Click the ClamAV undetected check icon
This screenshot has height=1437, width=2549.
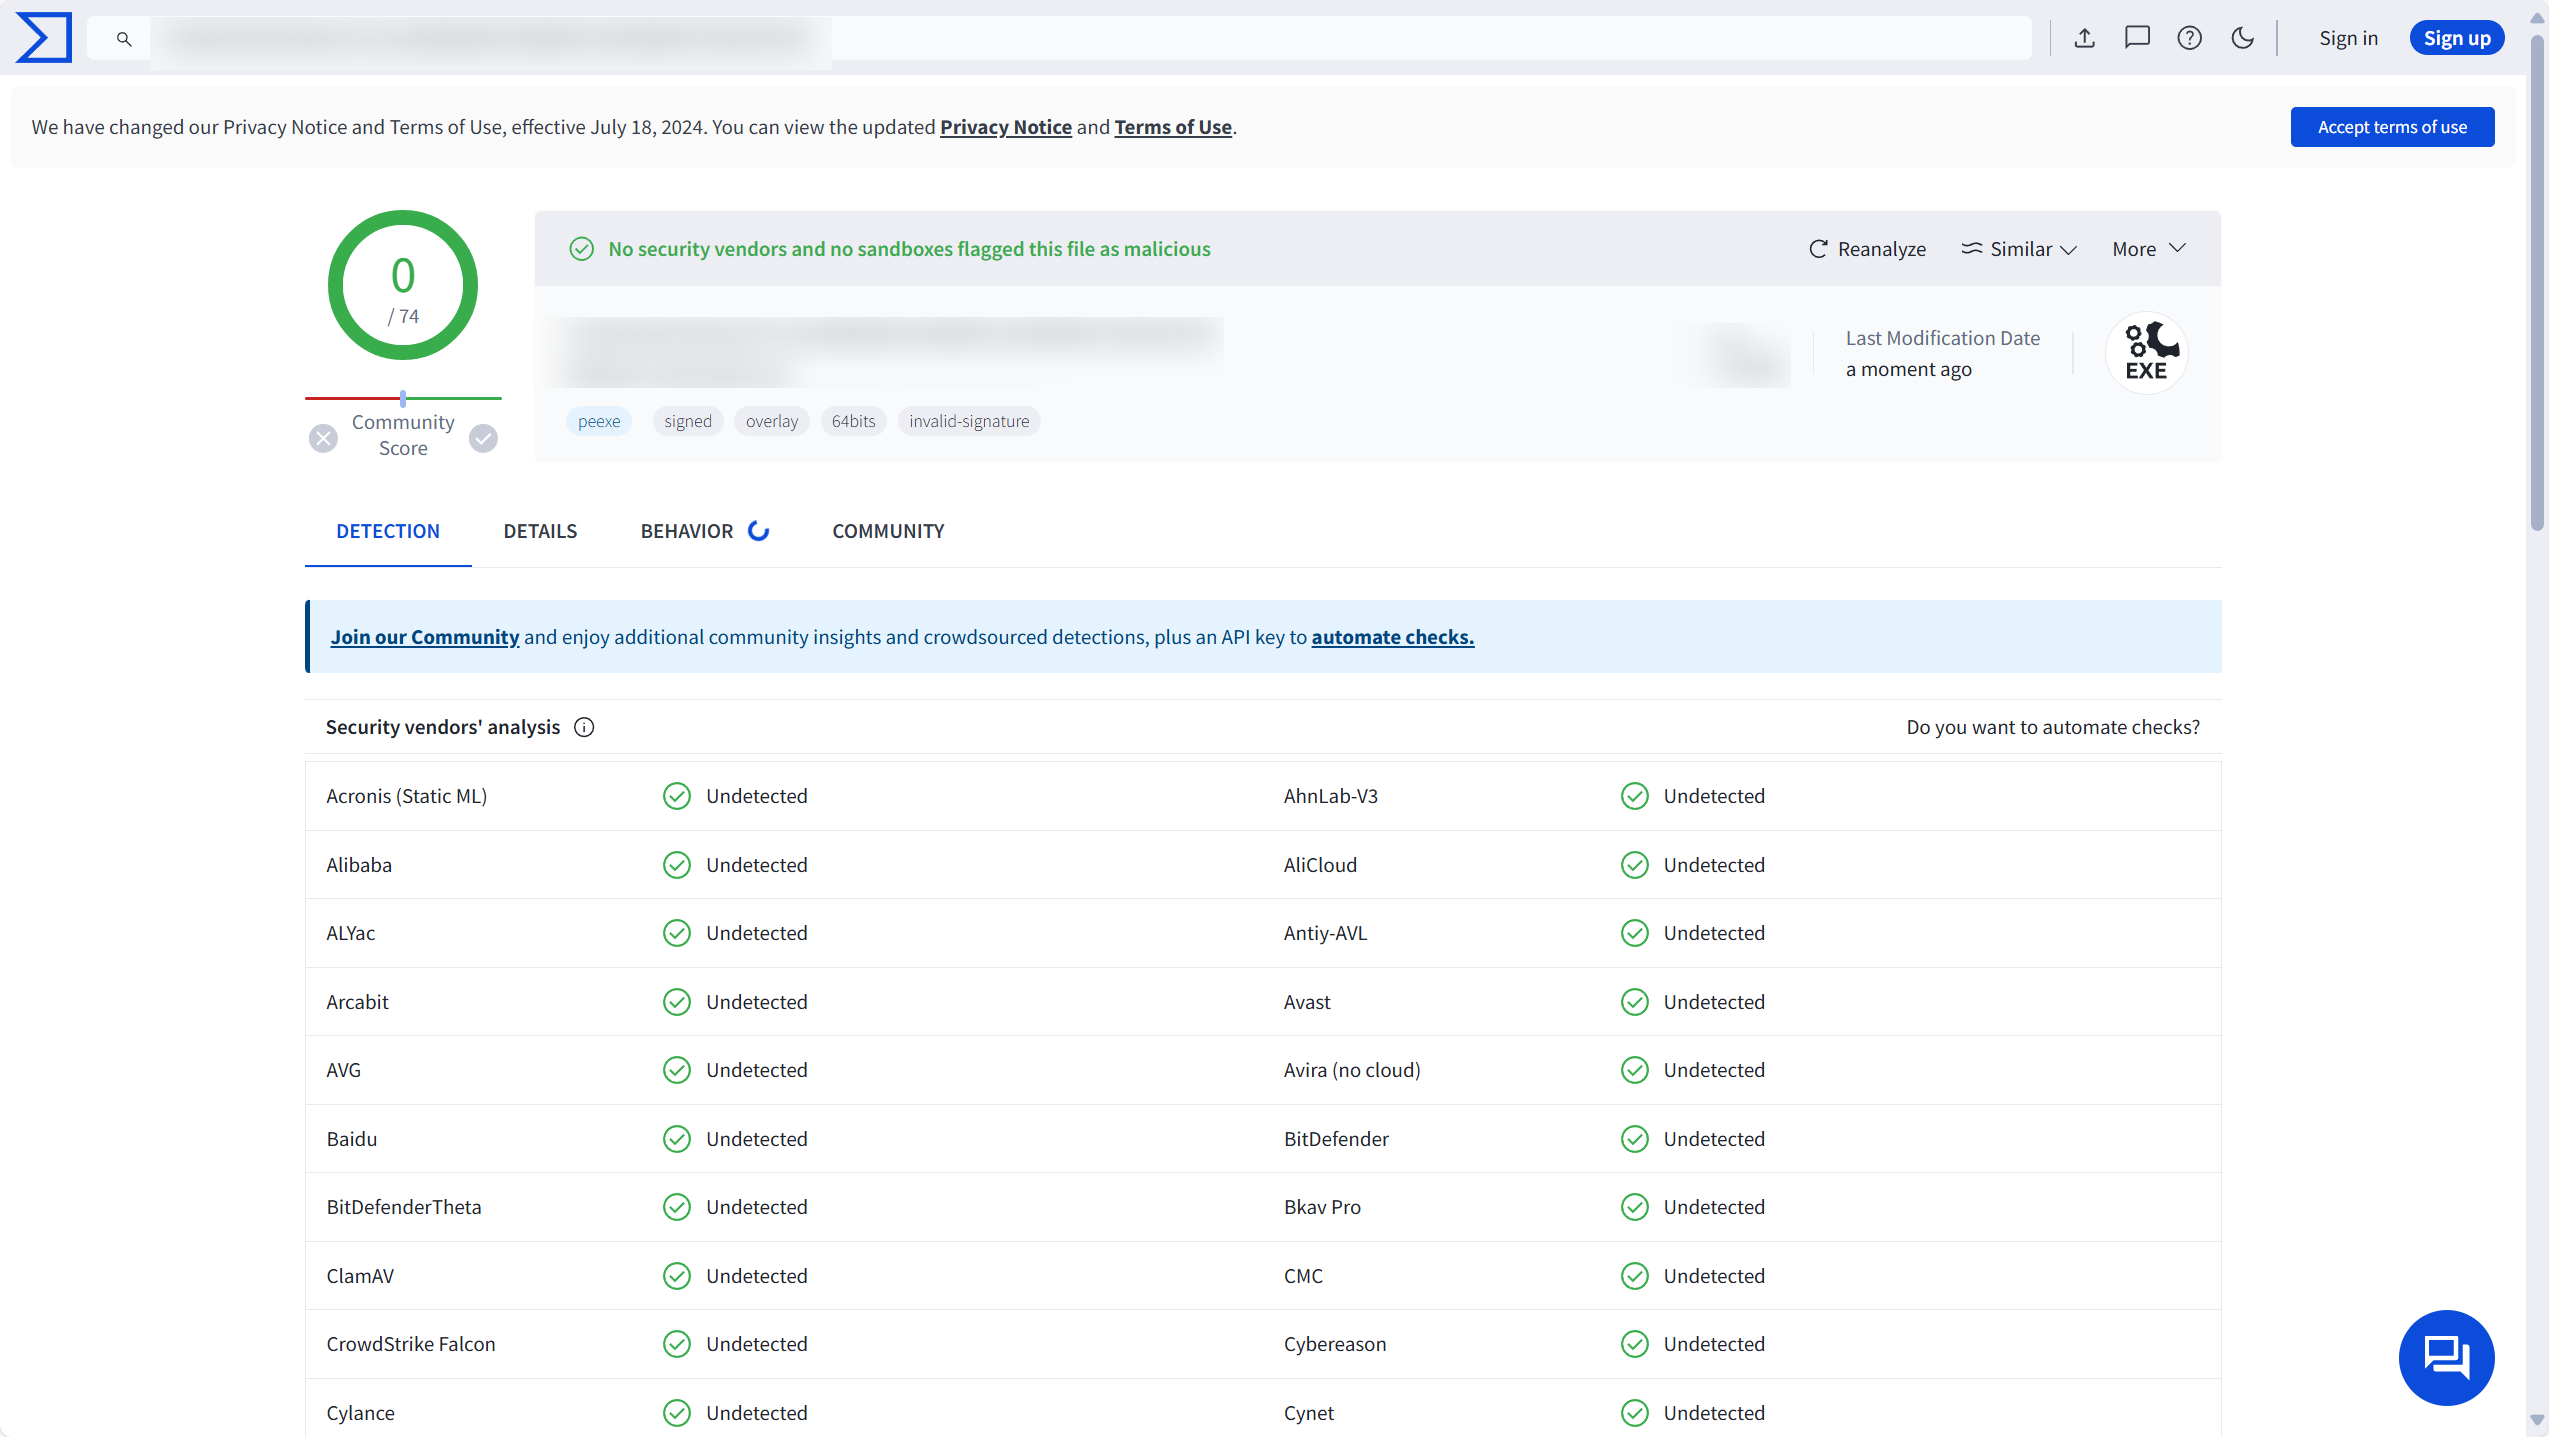pos(677,1276)
